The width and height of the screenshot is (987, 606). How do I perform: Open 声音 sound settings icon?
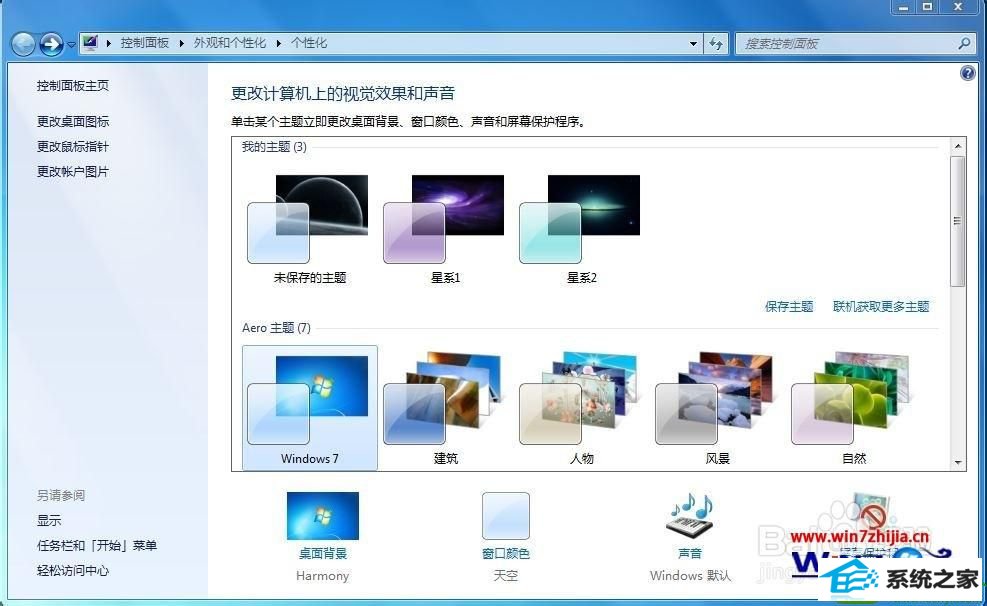pyautogui.click(x=690, y=516)
